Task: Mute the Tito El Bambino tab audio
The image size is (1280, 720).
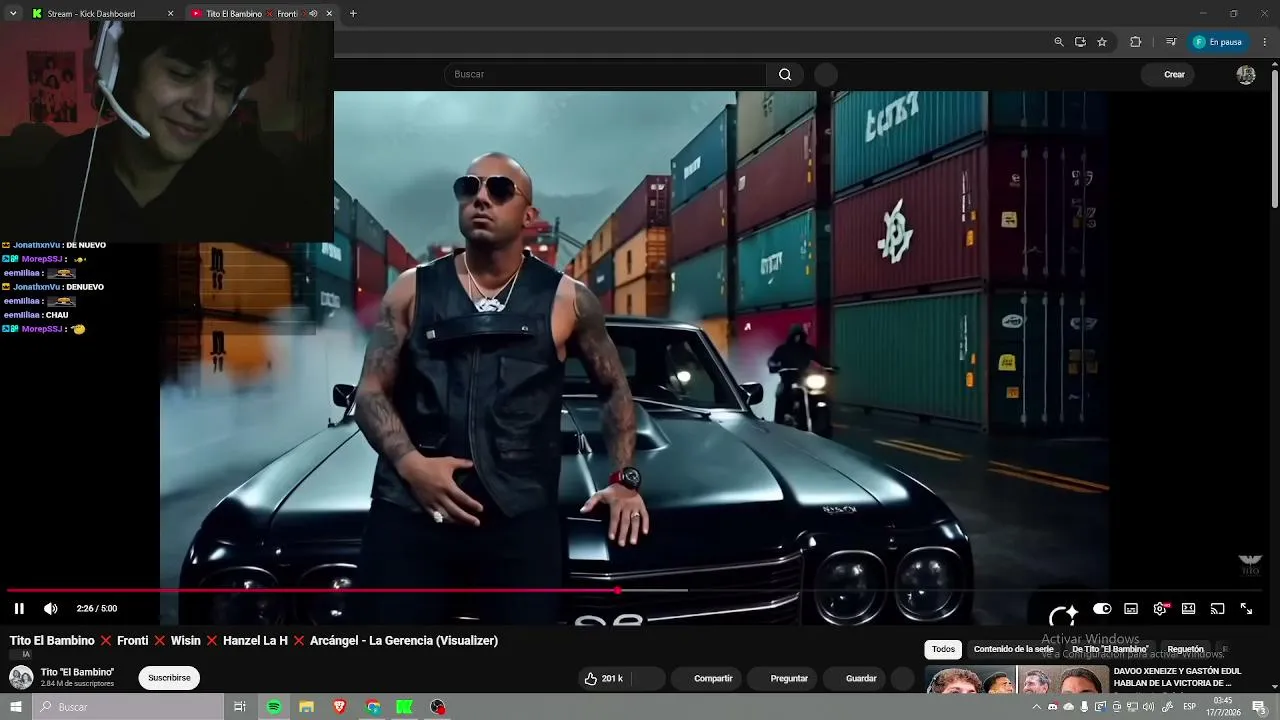Action: [313, 14]
